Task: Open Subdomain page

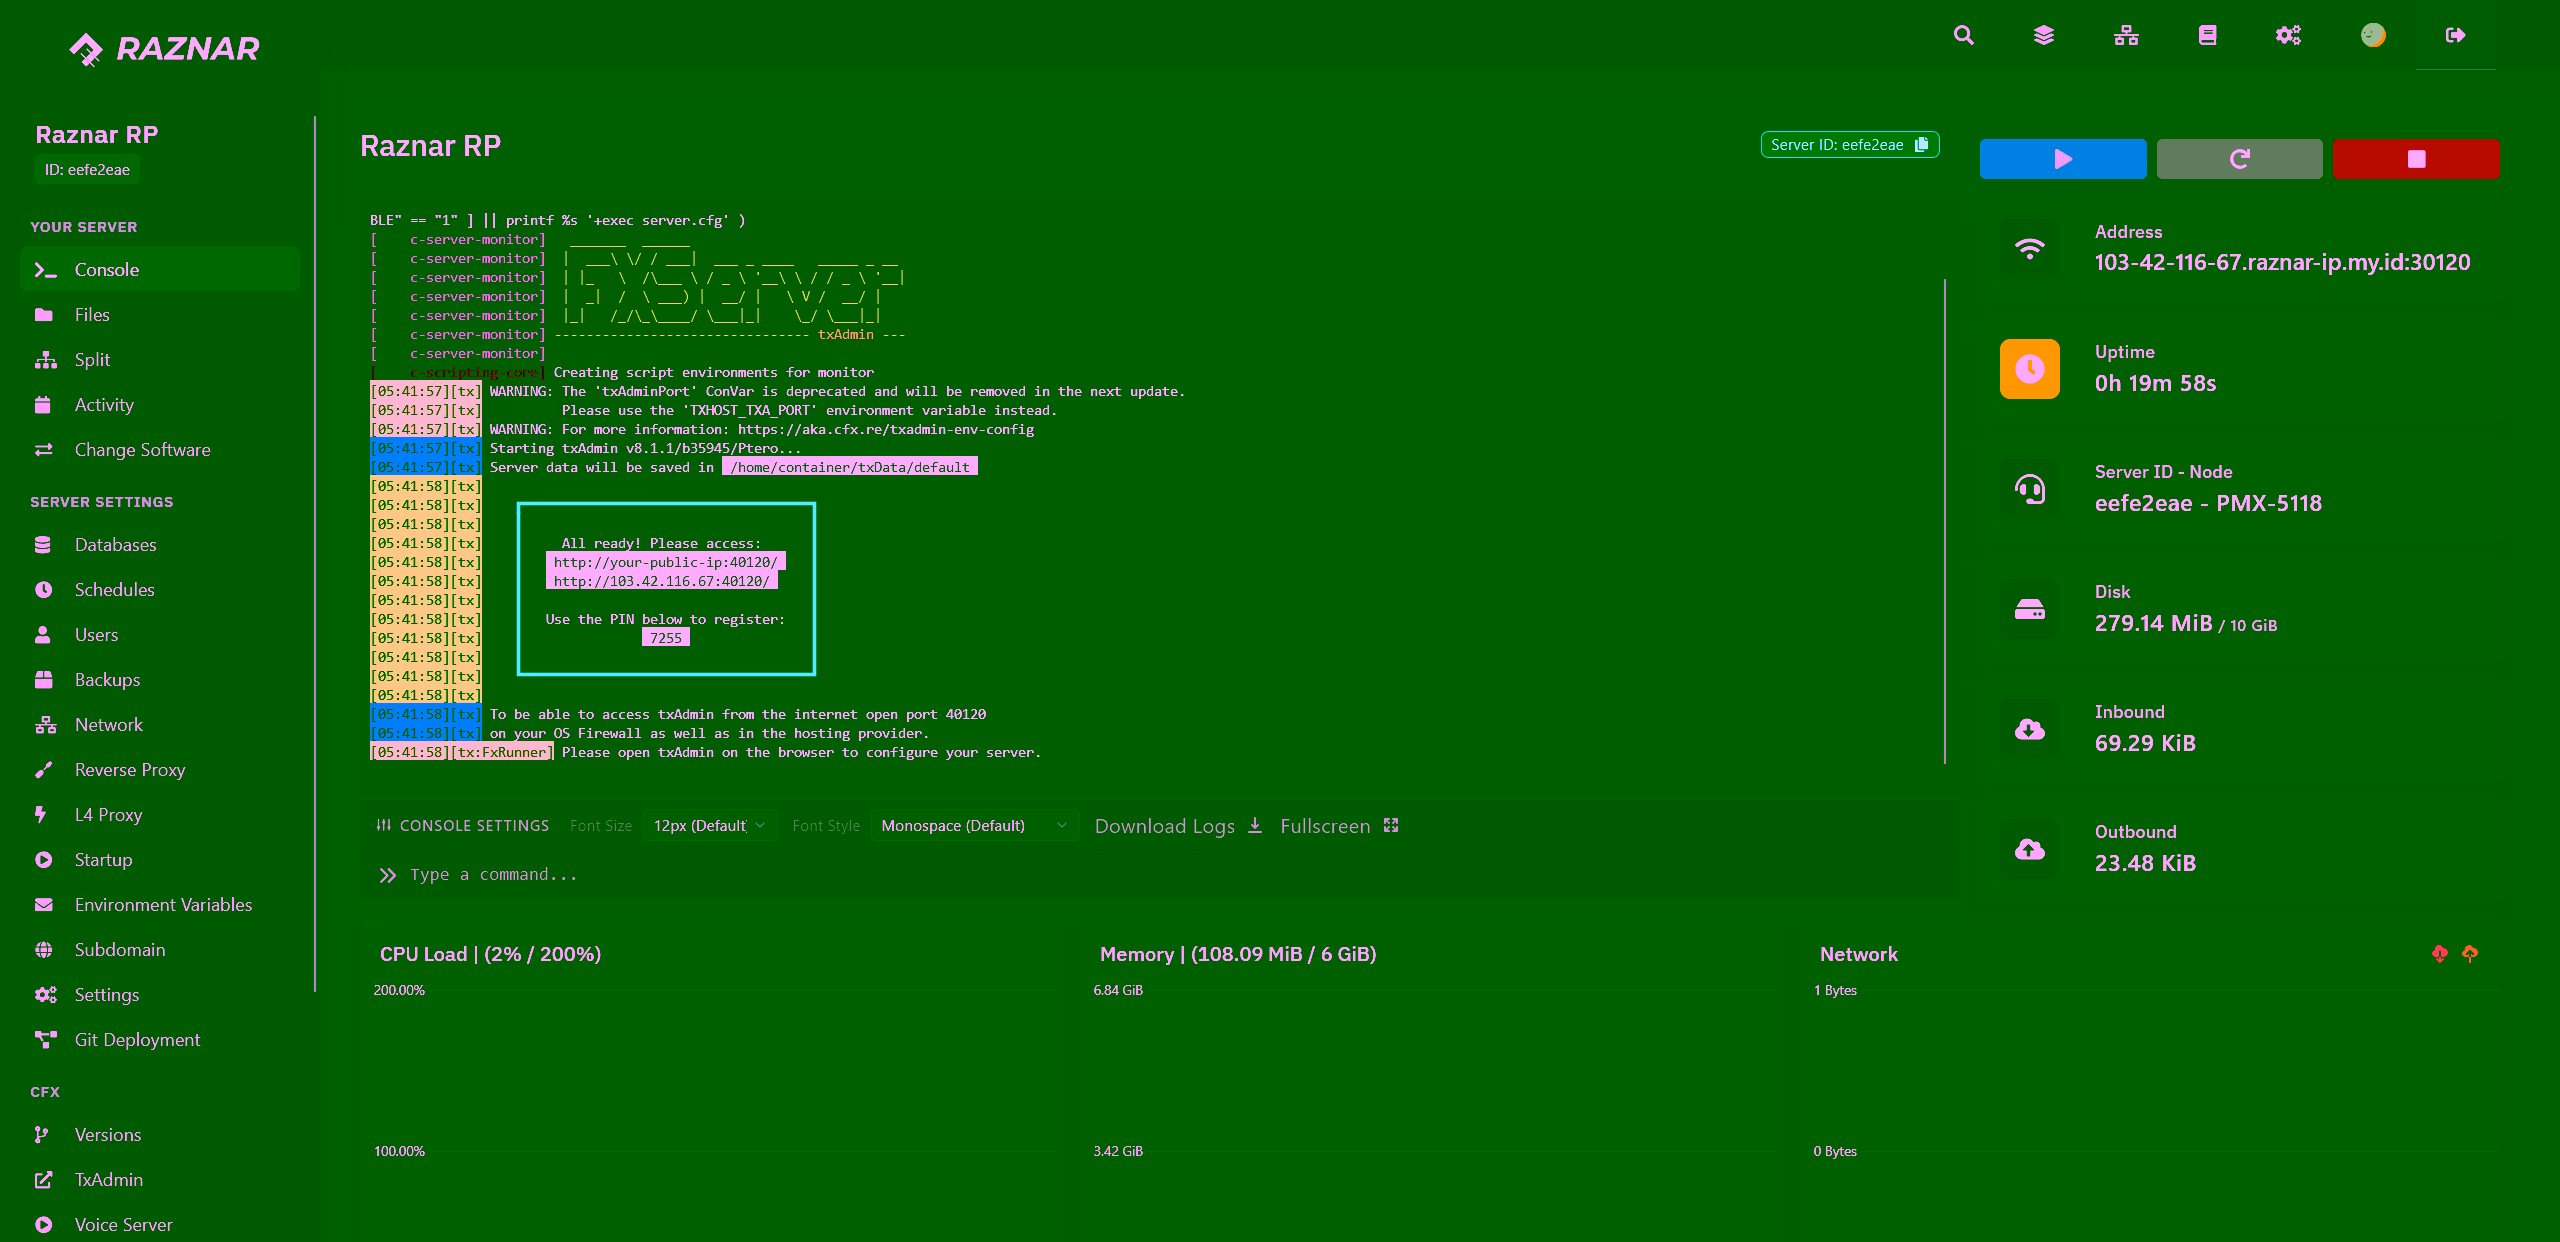Action: [160, 950]
